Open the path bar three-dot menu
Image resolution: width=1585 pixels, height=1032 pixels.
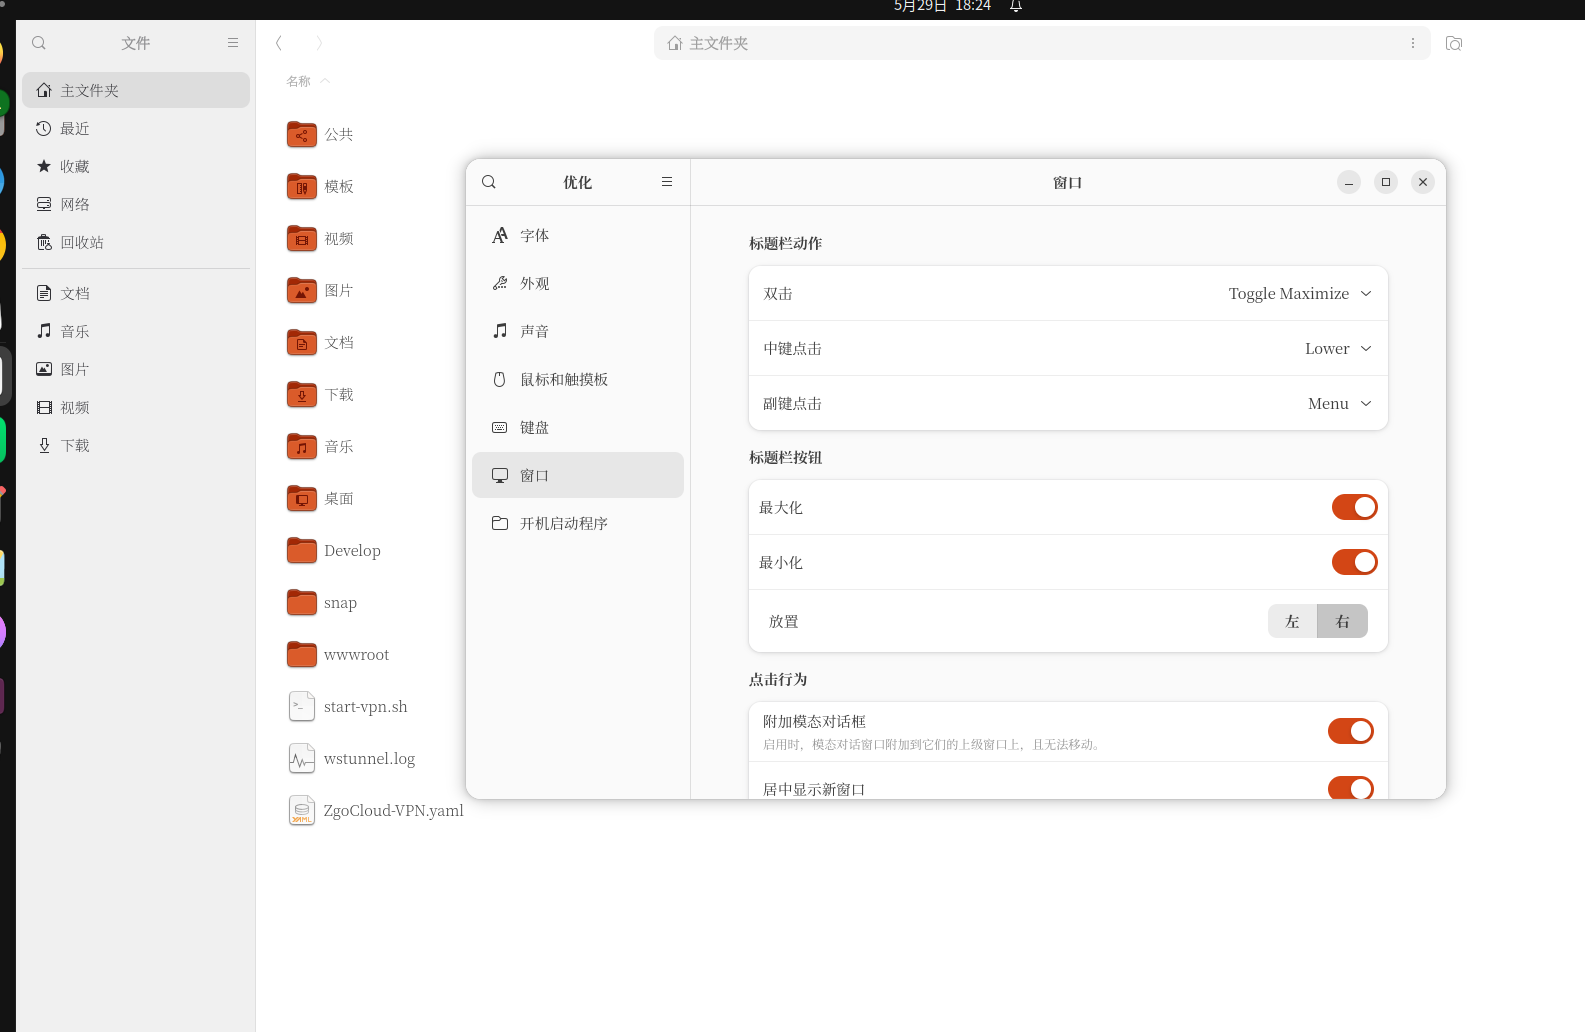1413,43
